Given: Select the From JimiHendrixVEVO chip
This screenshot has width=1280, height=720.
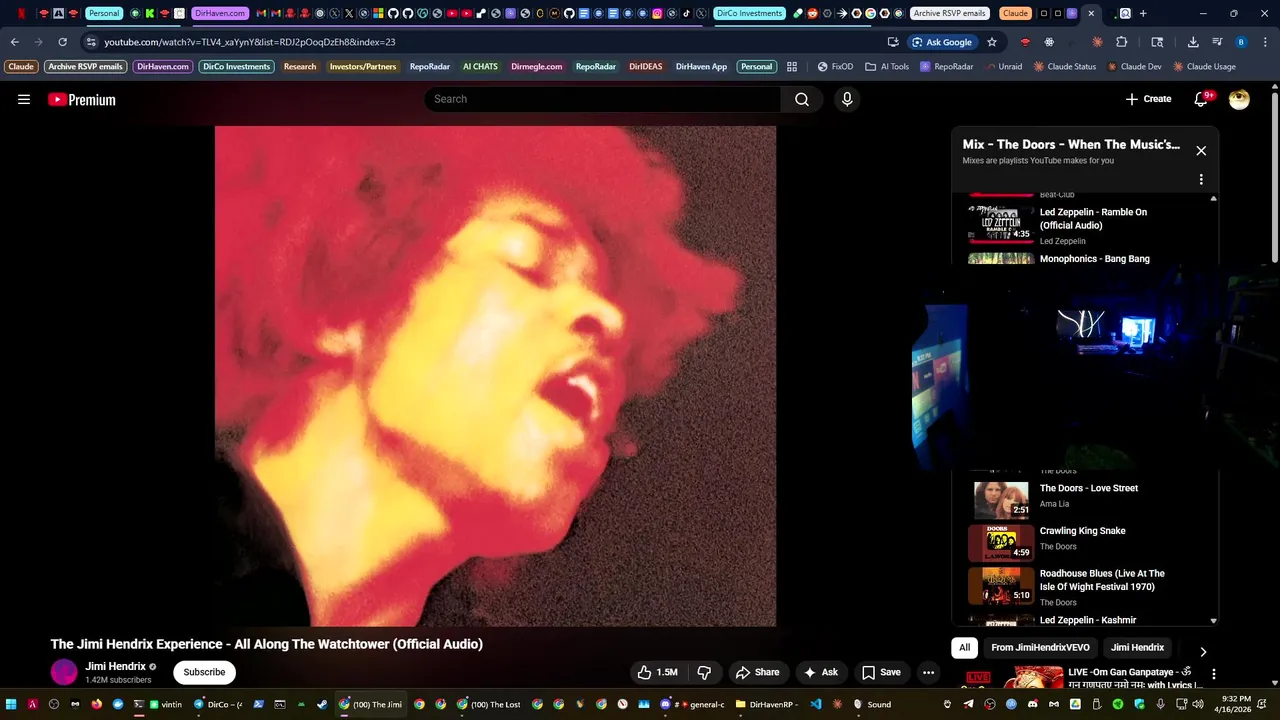Looking at the screenshot, I should (x=1040, y=648).
